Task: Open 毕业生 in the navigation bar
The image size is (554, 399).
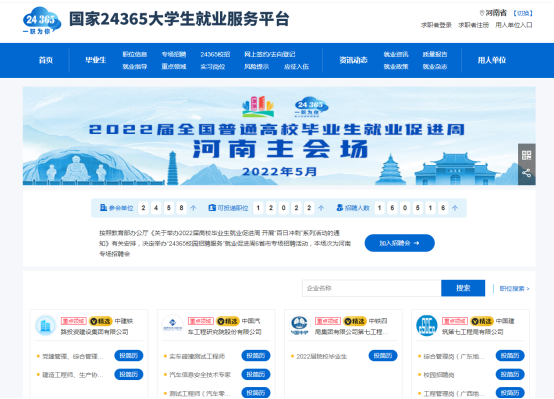Action: point(95,60)
